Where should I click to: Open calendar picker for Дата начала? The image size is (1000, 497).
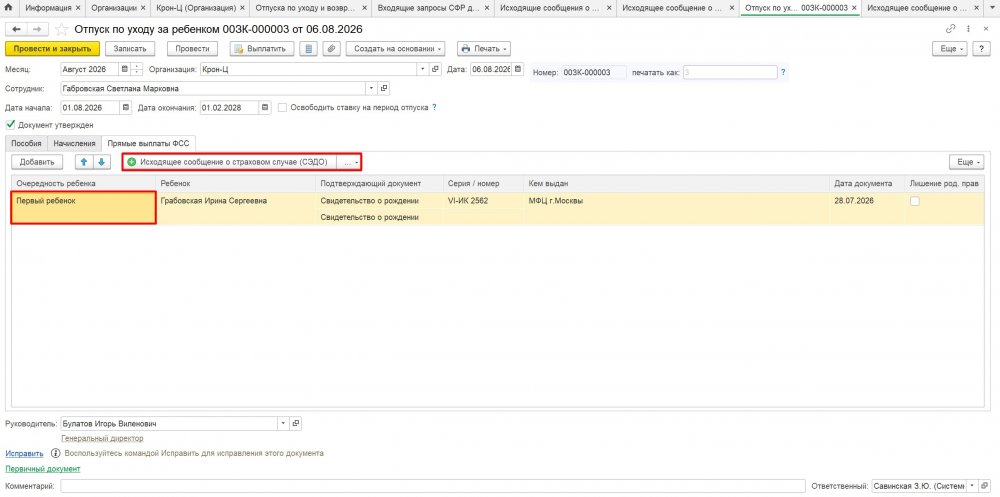[126, 108]
